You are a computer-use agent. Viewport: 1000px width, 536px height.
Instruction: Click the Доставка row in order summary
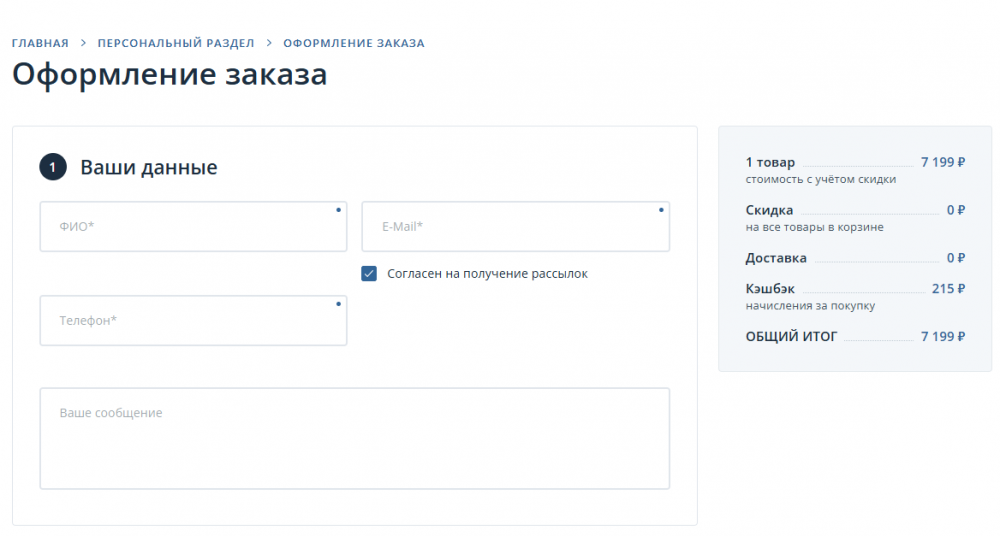[855, 258]
